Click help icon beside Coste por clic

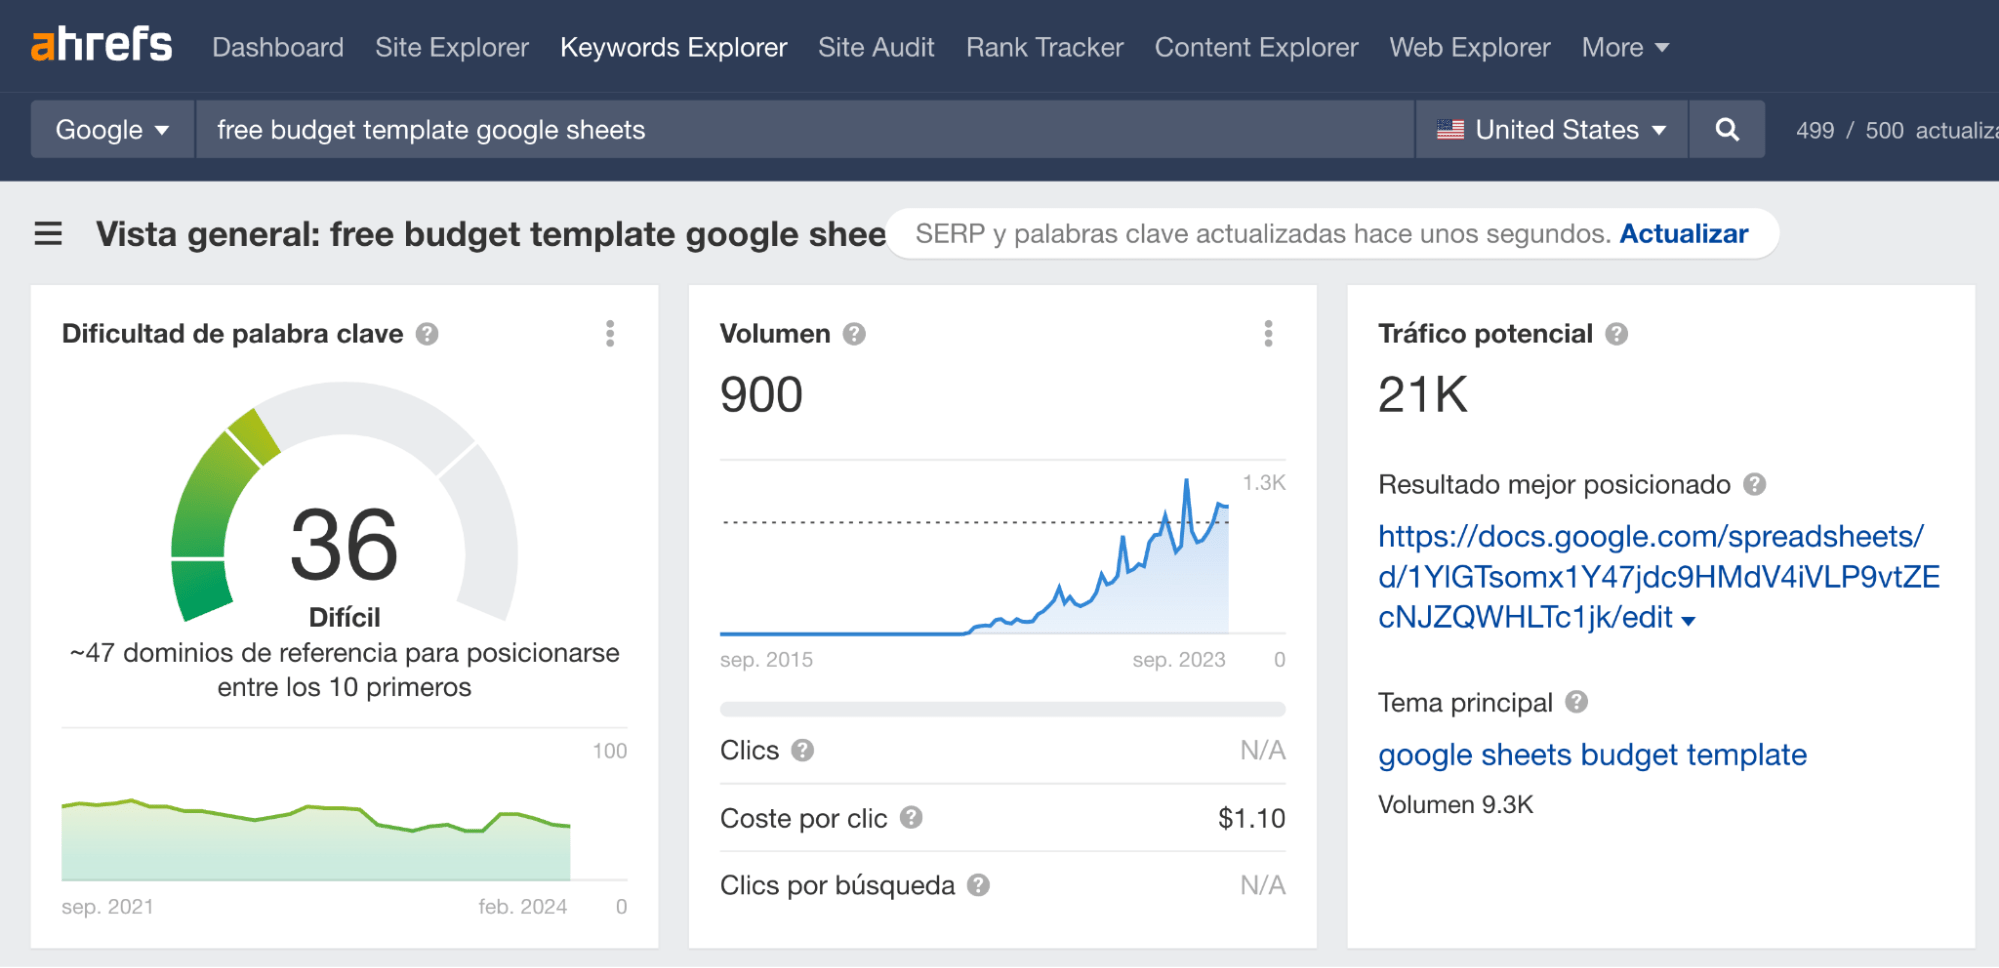coord(911,818)
